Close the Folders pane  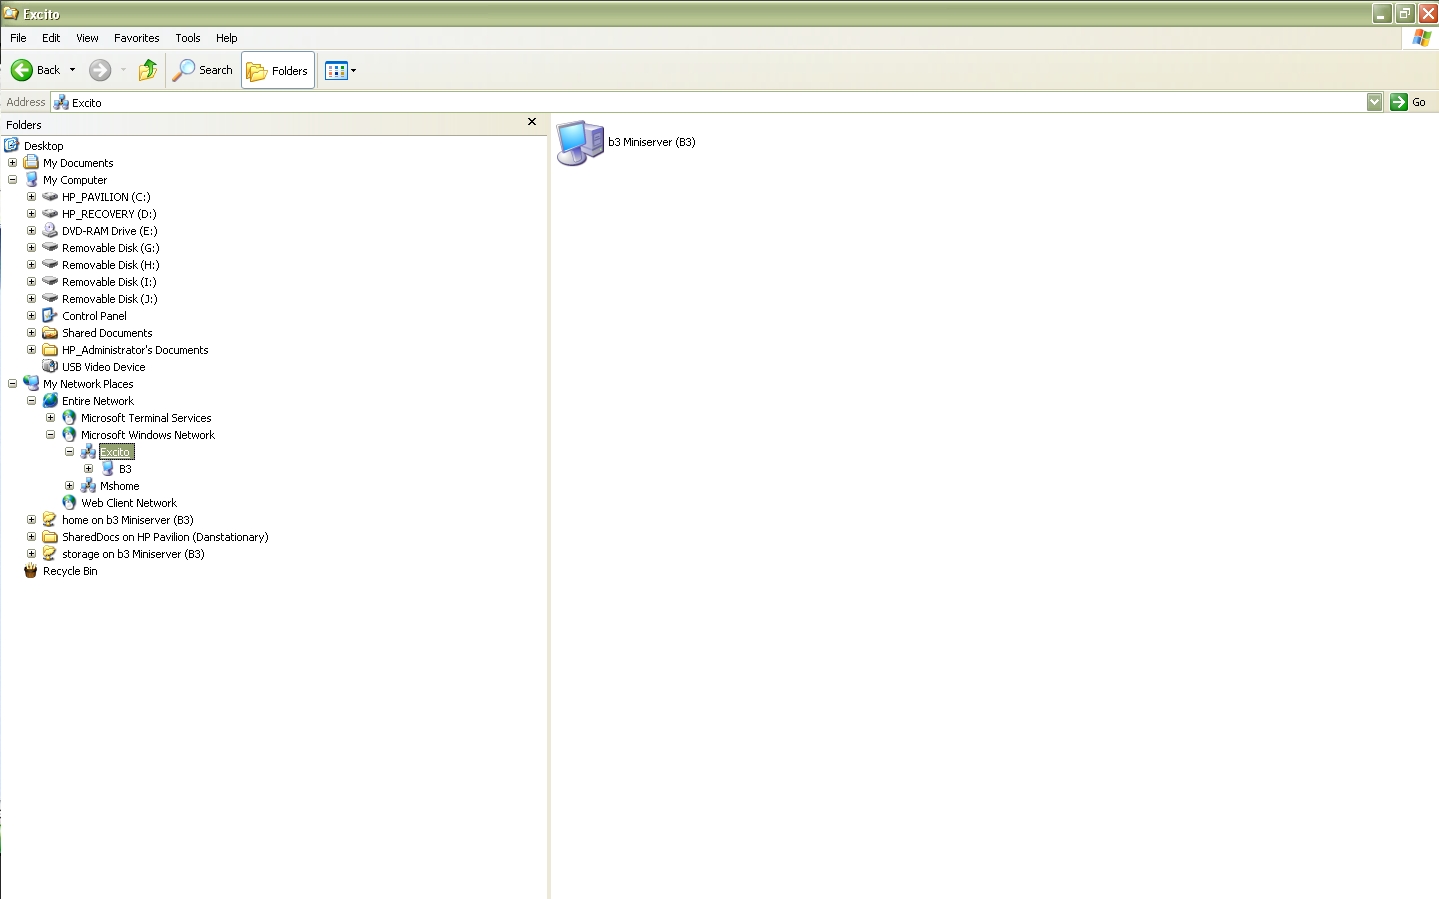[532, 122]
